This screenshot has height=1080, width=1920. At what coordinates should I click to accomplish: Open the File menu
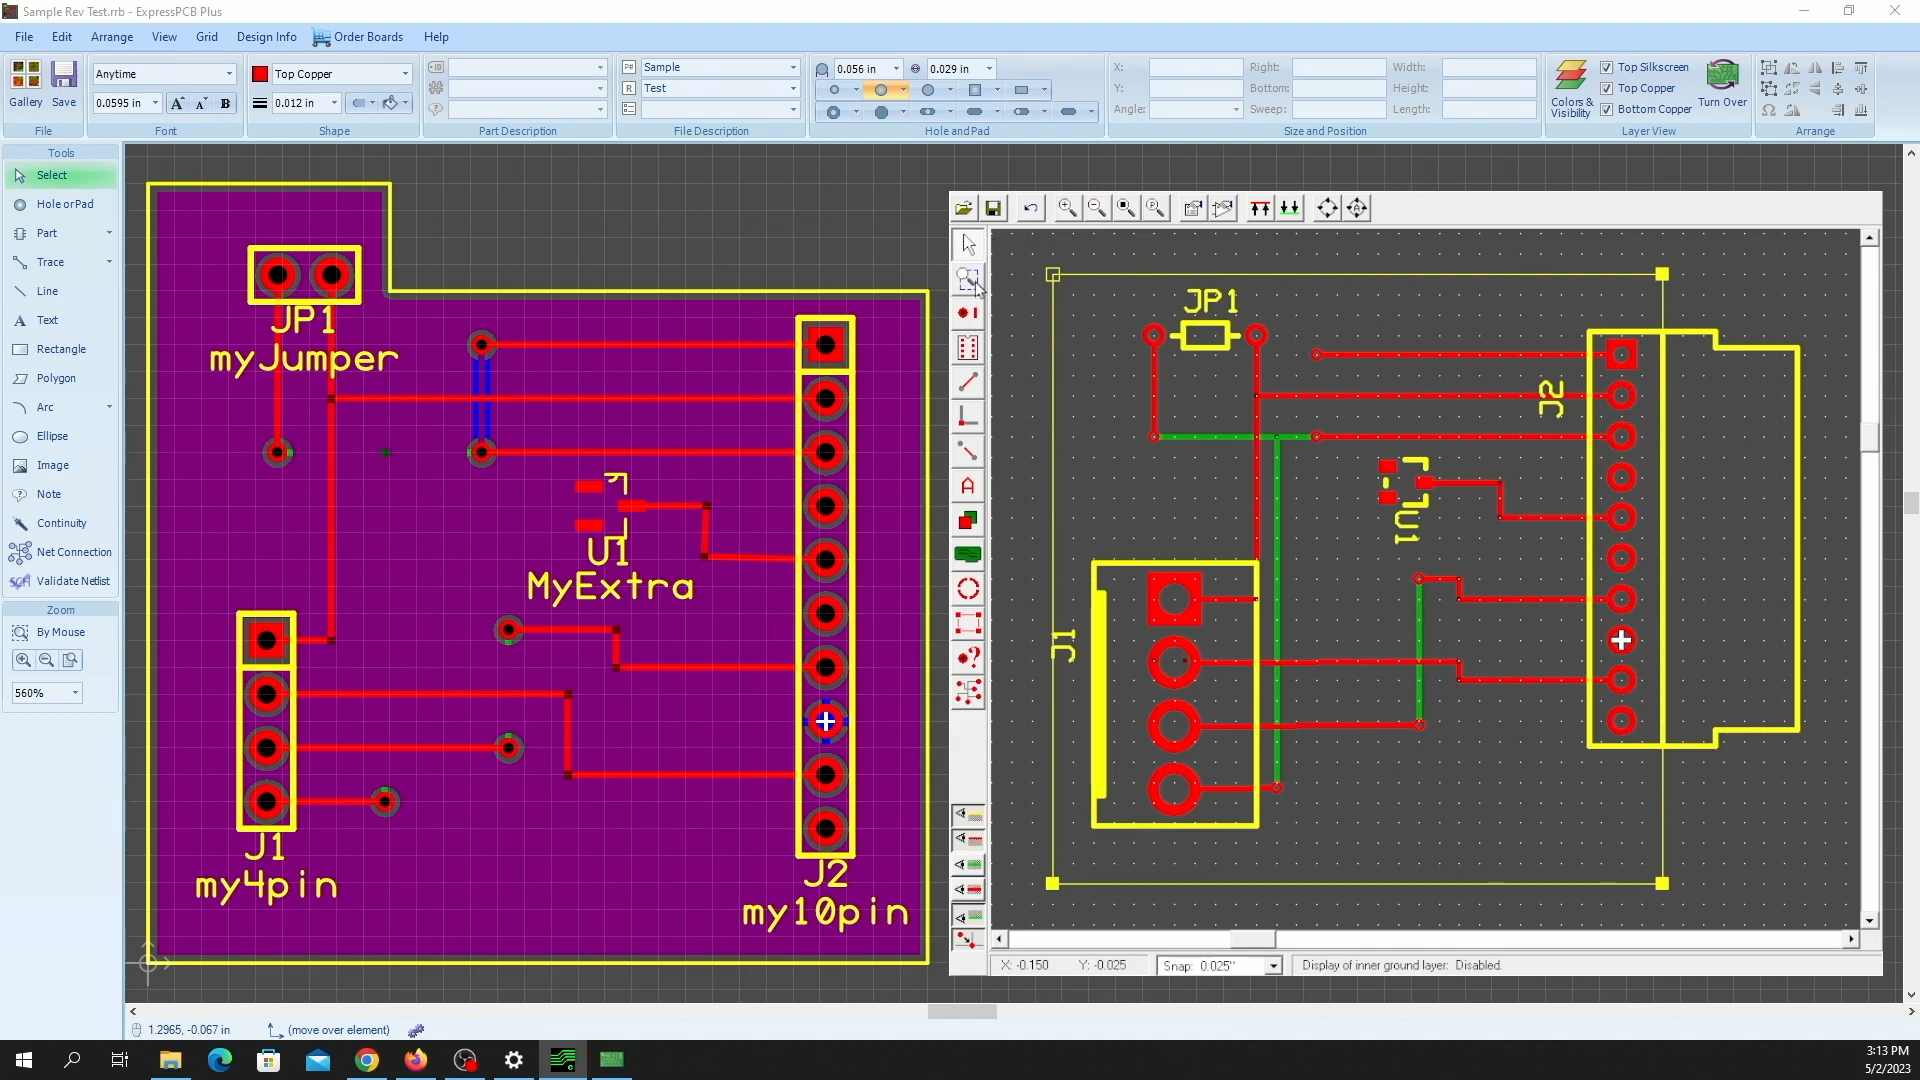(x=24, y=37)
